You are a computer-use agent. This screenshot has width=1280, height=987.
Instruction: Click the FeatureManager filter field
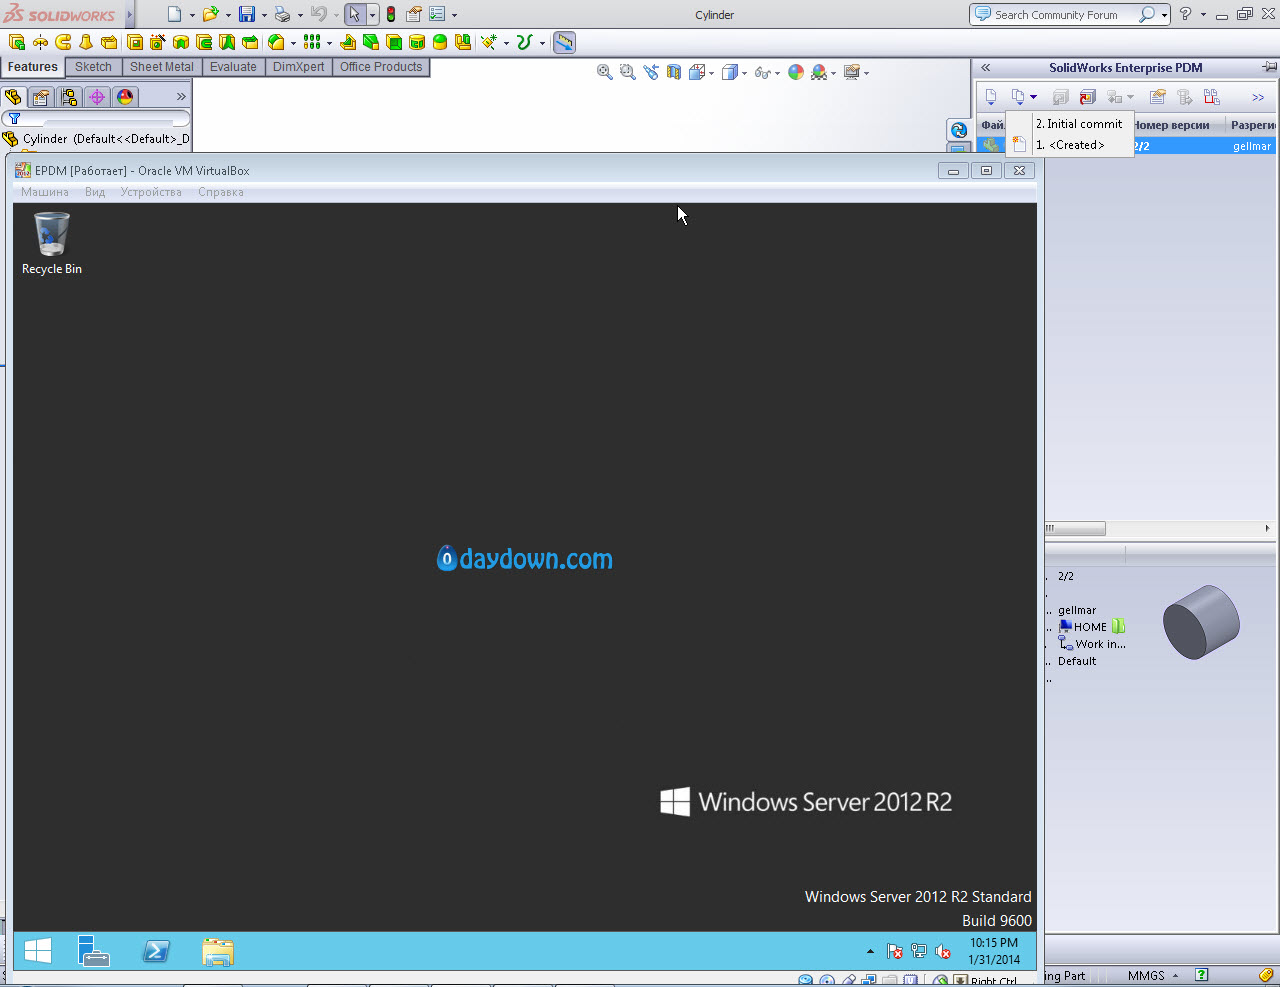coord(97,118)
